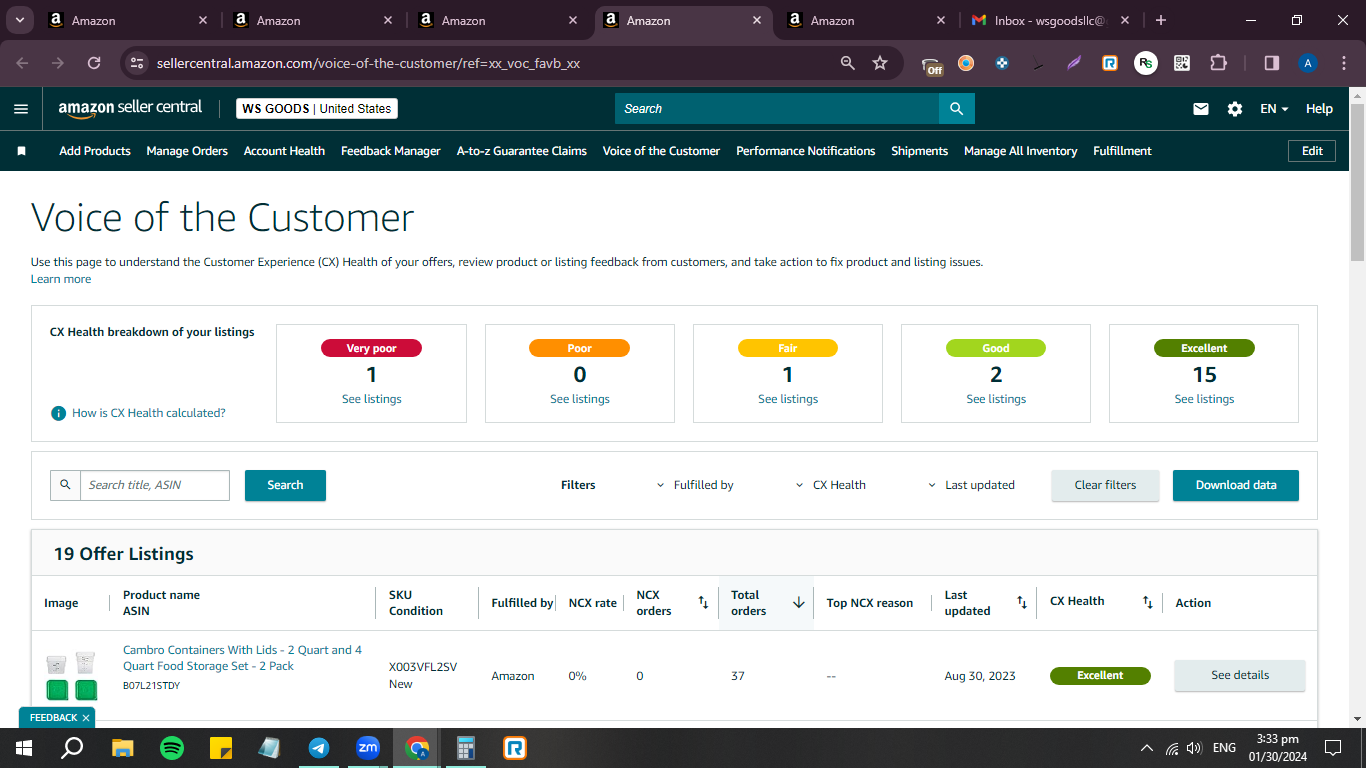Open the buyer messages mail icon
This screenshot has height=768, width=1366.
click(x=1201, y=109)
